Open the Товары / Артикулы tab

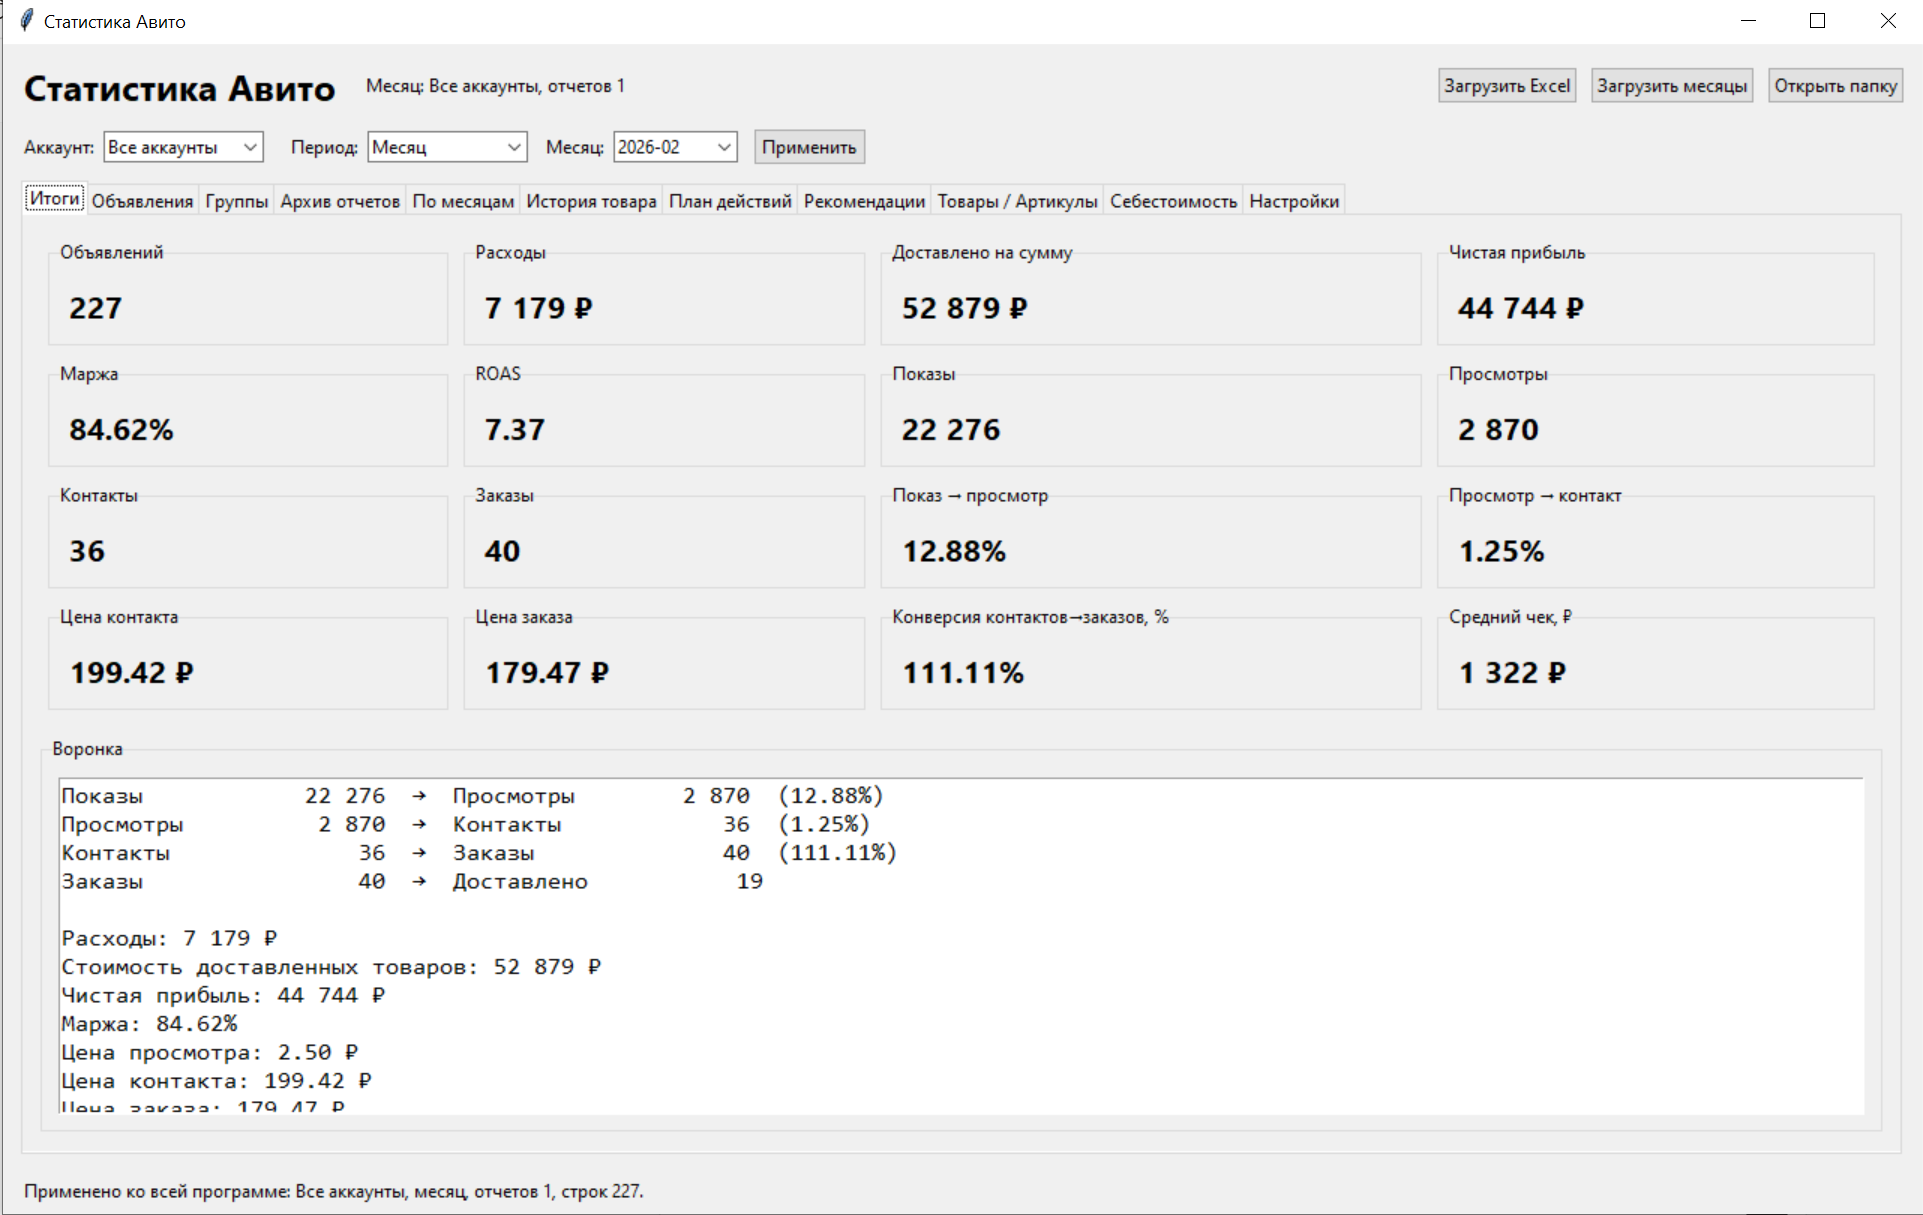point(1017,201)
